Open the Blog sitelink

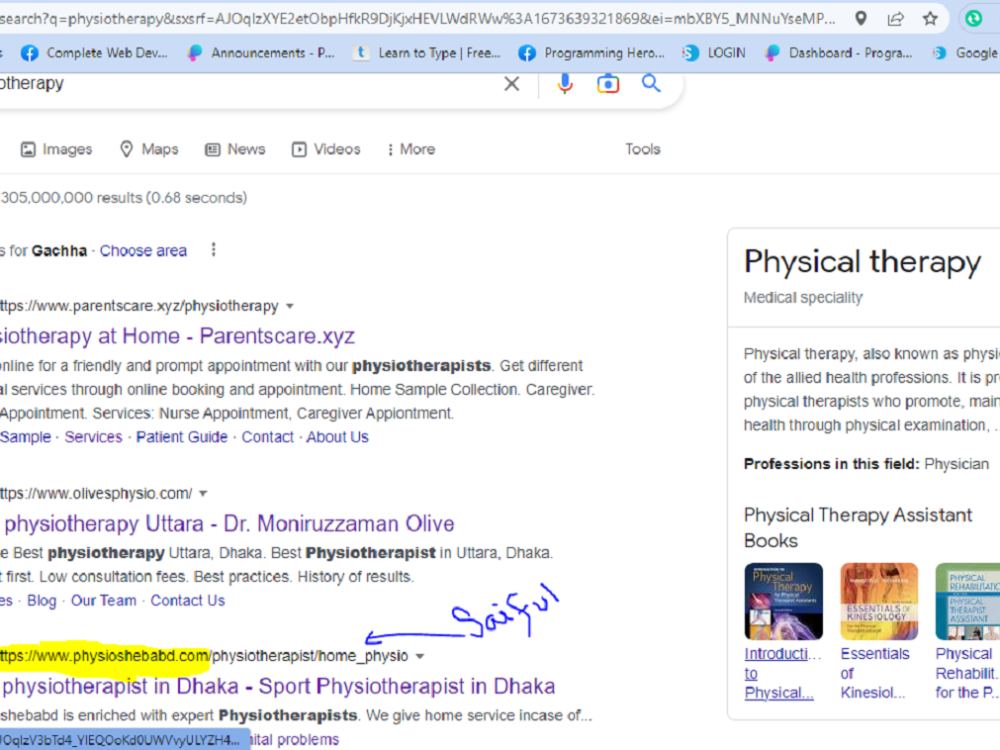click(41, 601)
